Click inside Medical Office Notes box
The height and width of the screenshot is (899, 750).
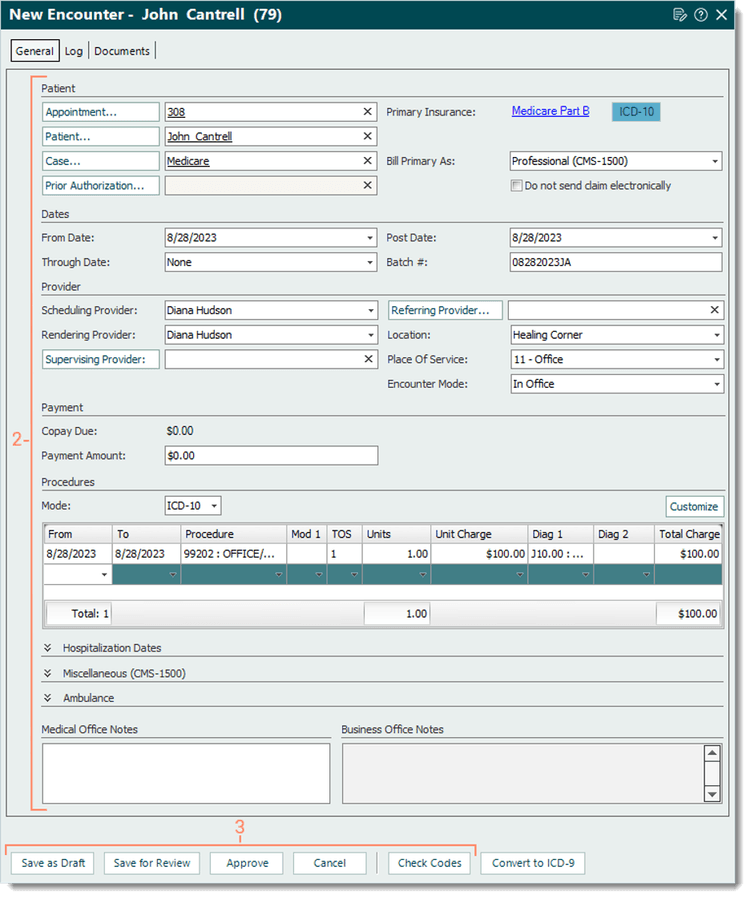pyautogui.click(x=186, y=774)
